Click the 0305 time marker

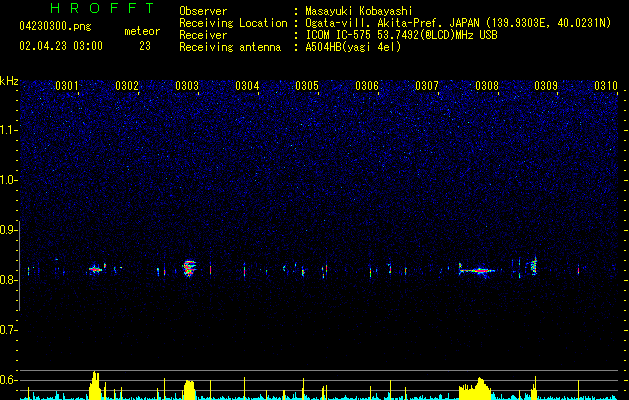coord(307,86)
